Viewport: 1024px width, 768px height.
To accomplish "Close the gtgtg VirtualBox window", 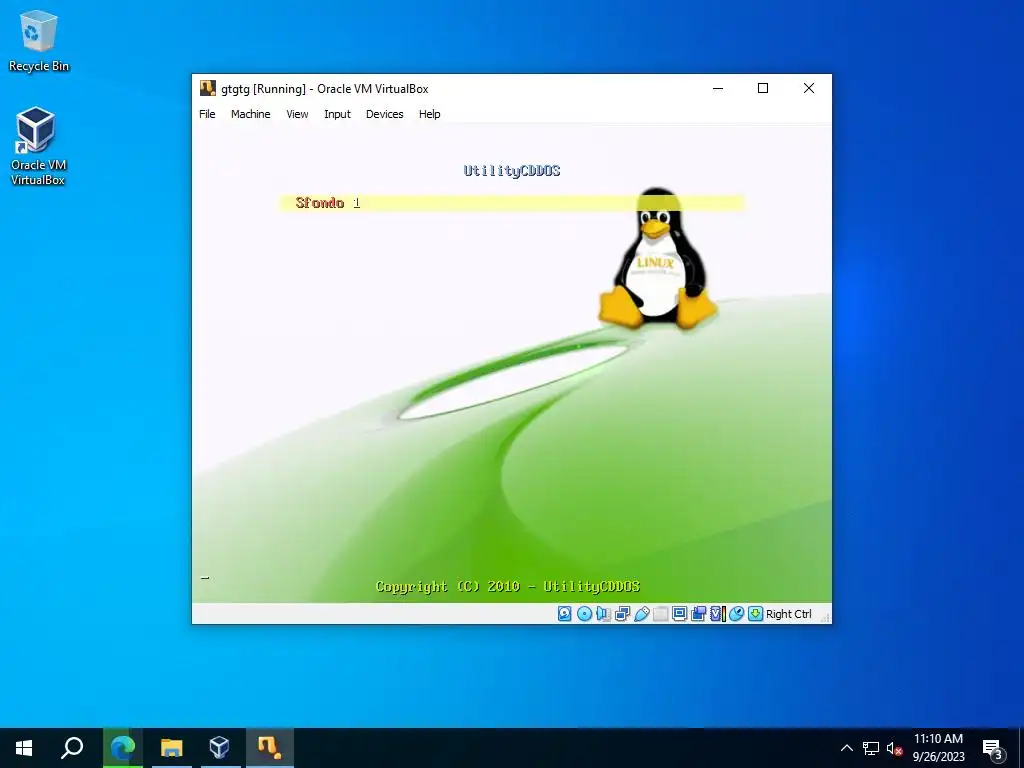I will click(808, 88).
